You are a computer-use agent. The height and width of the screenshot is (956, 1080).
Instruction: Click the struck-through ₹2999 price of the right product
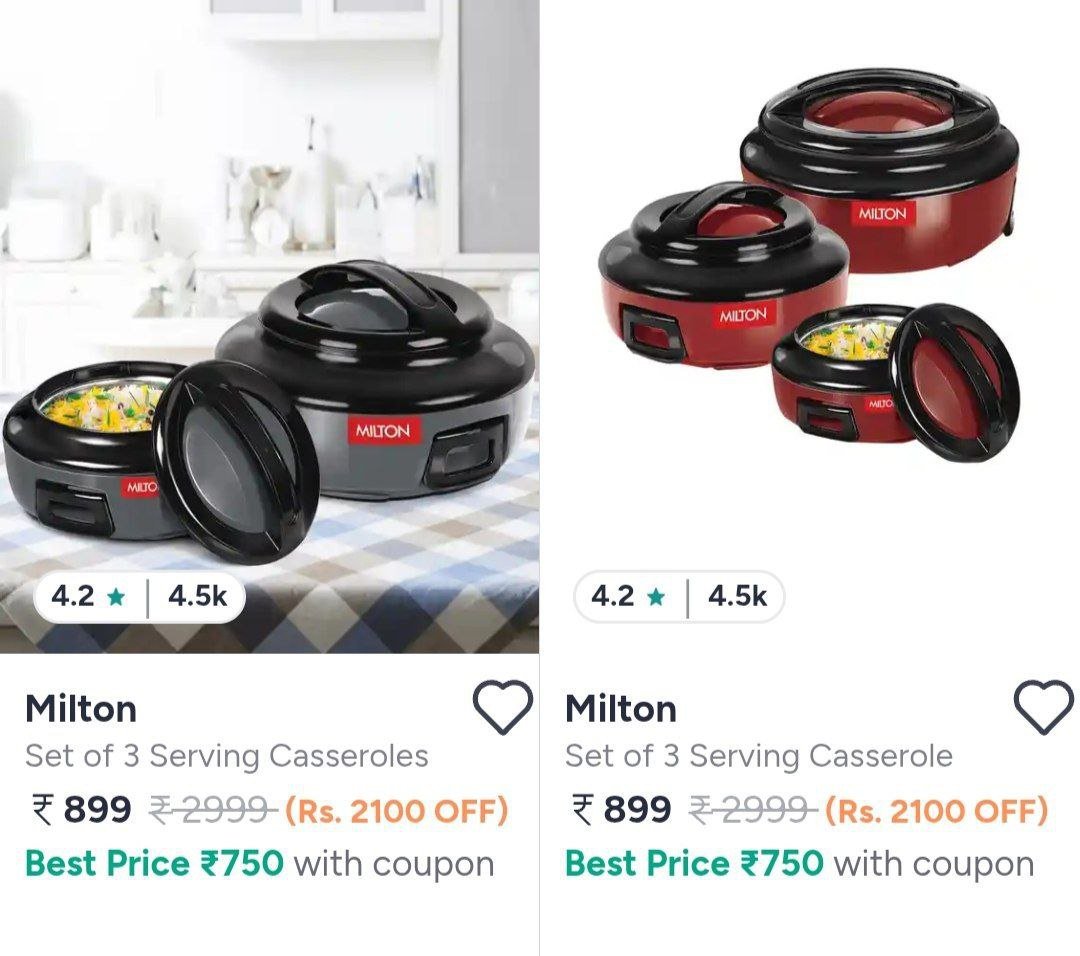click(x=754, y=810)
